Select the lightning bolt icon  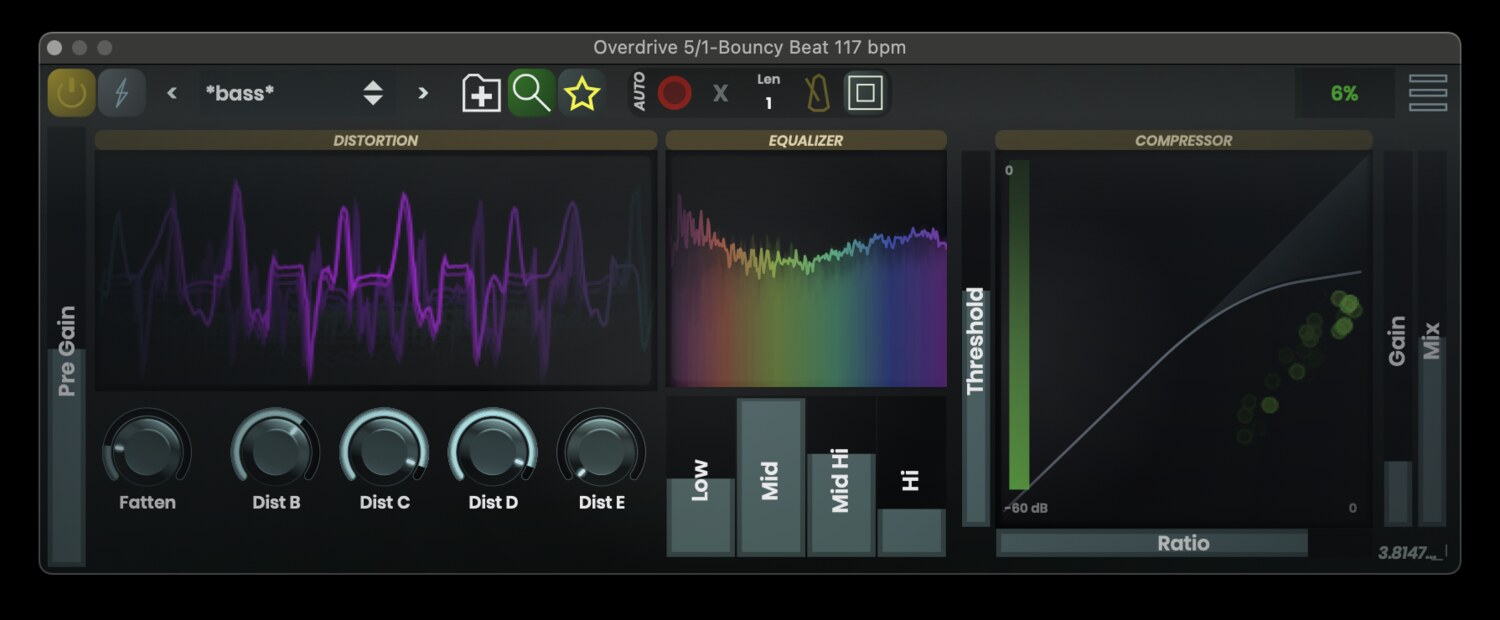[x=122, y=92]
